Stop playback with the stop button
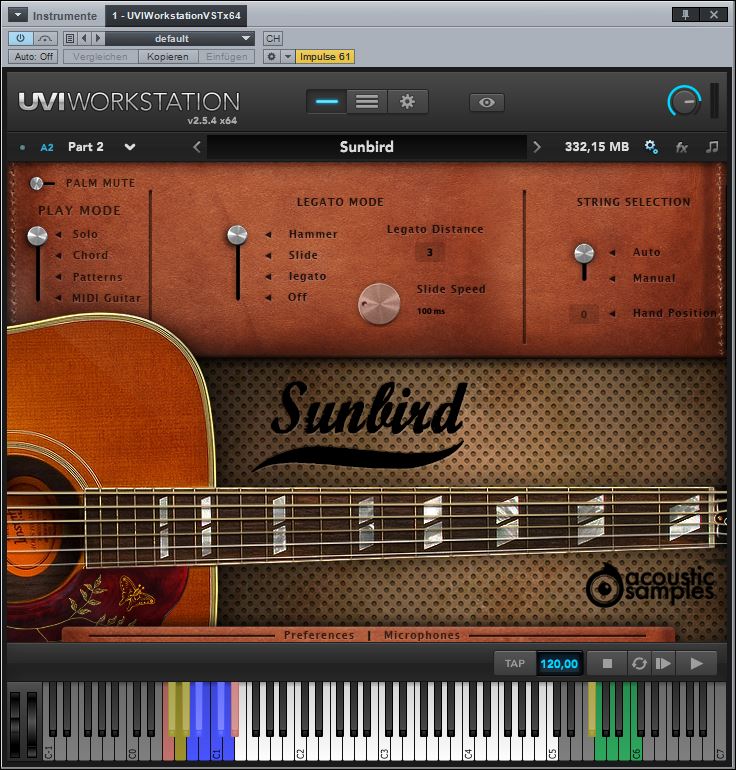 (x=607, y=664)
